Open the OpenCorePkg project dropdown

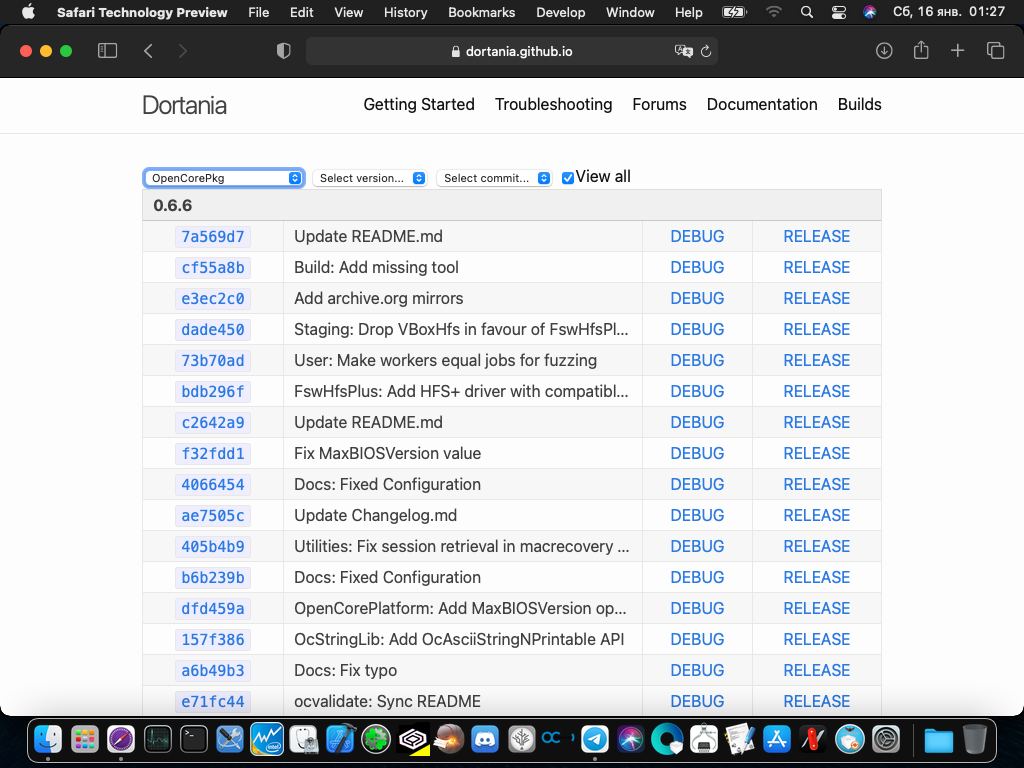click(224, 178)
